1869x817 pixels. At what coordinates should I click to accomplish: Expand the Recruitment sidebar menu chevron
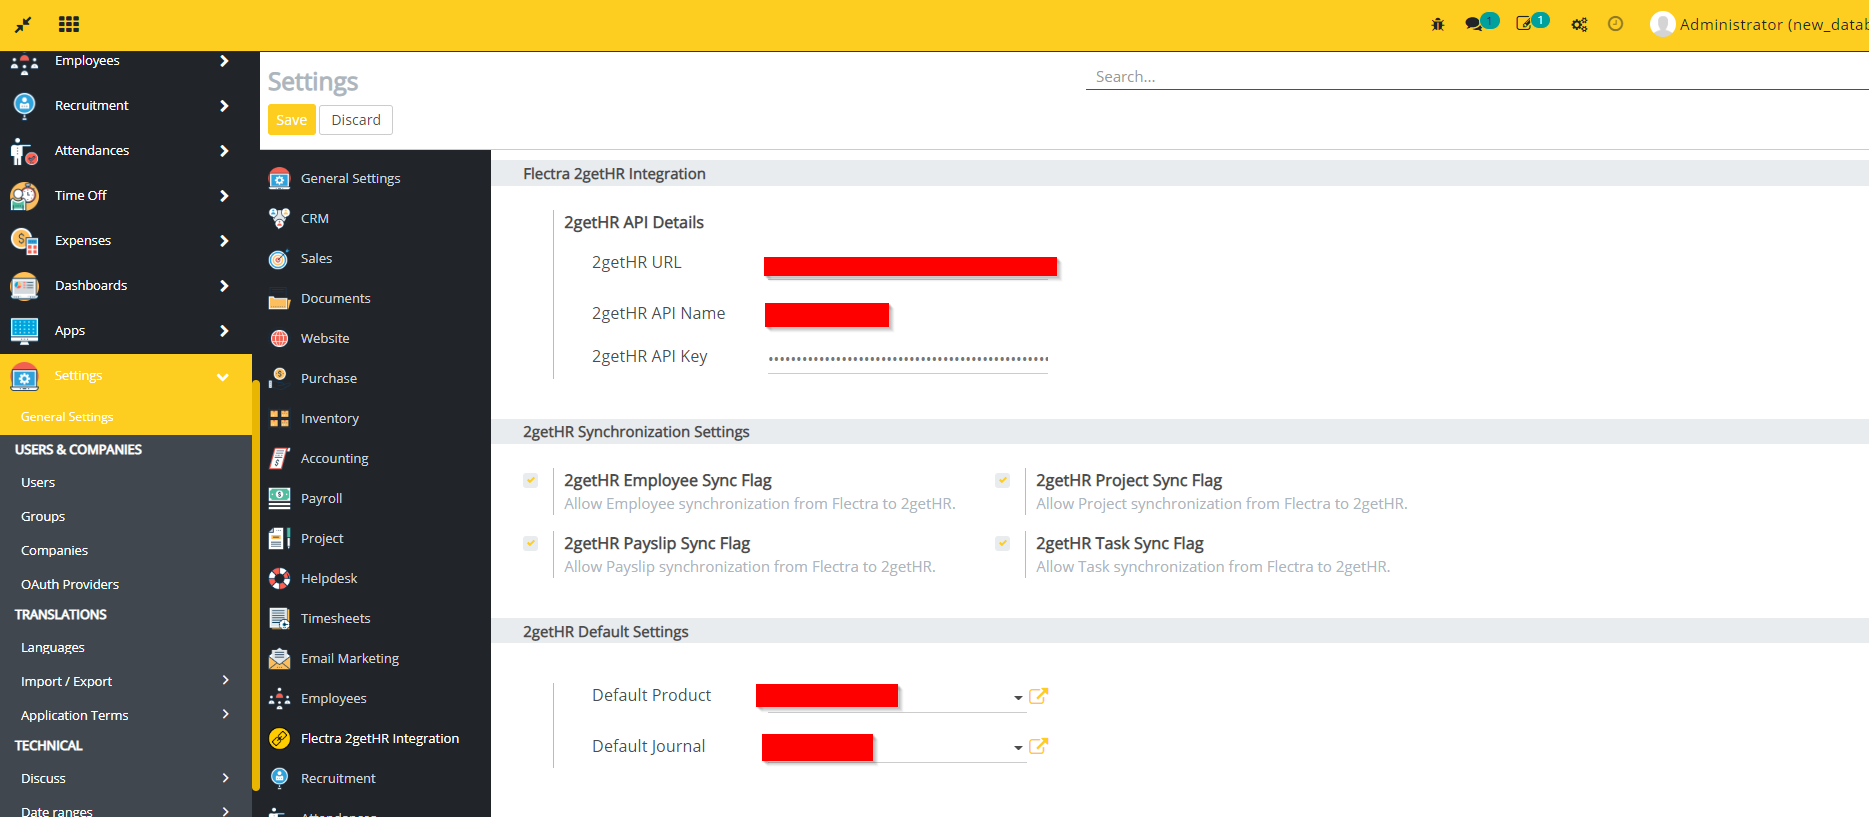[x=224, y=106]
